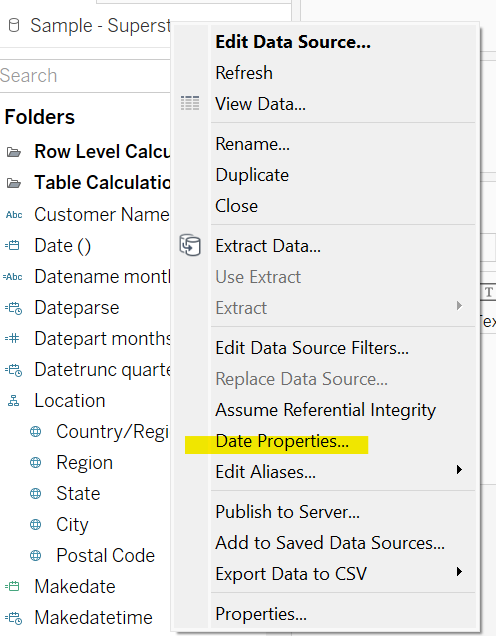The width and height of the screenshot is (496, 636).
Task: Click the Refresh menu option
Action: pyautogui.click(x=244, y=73)
